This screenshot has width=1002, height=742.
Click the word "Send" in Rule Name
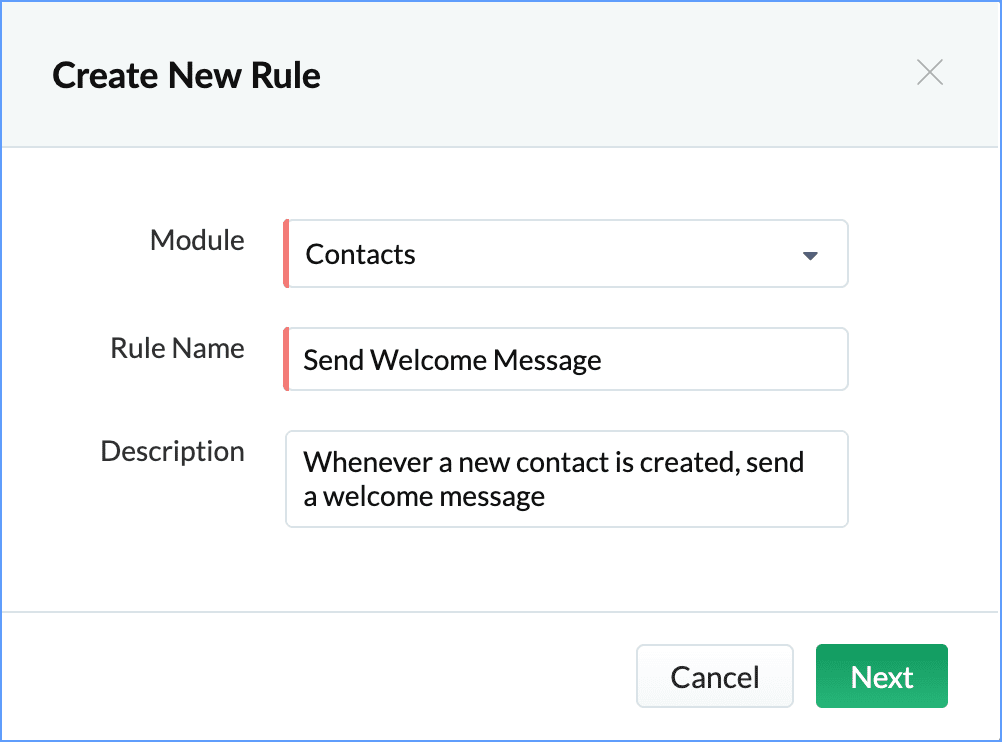click(333, 360)
